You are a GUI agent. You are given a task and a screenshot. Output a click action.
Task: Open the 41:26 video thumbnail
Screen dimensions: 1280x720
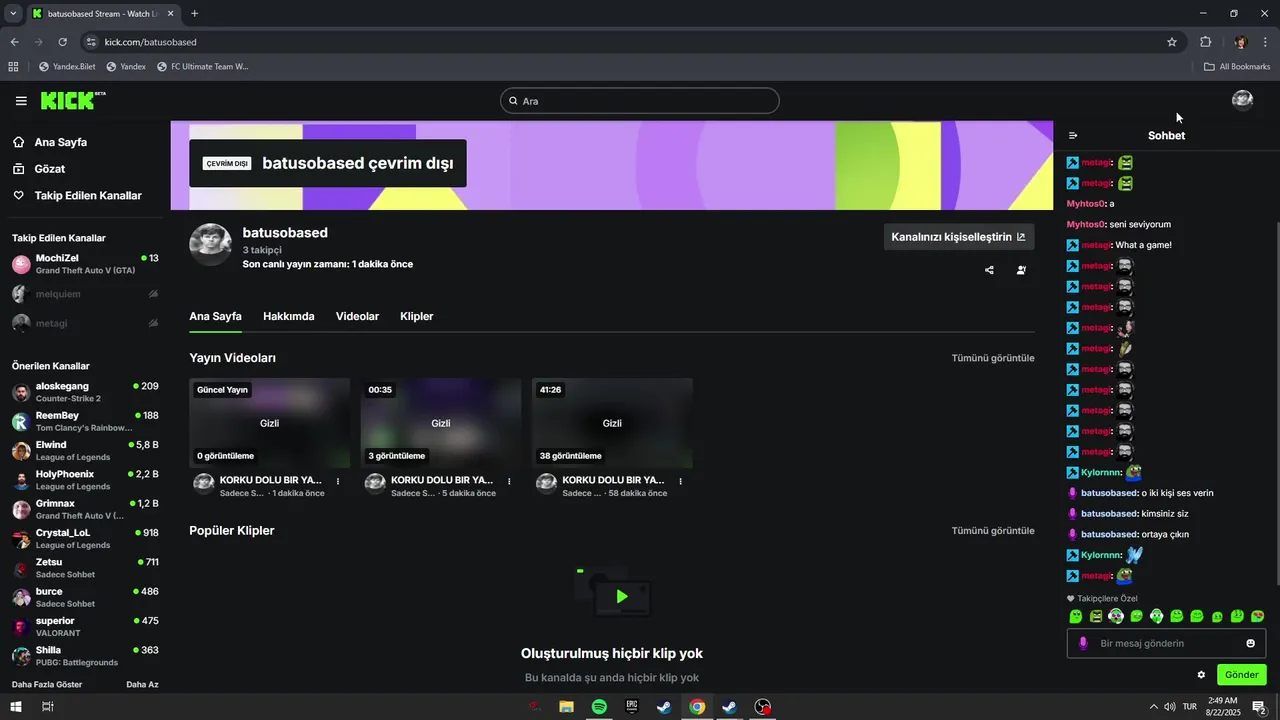pyautogui.click(x=612, y=423)
